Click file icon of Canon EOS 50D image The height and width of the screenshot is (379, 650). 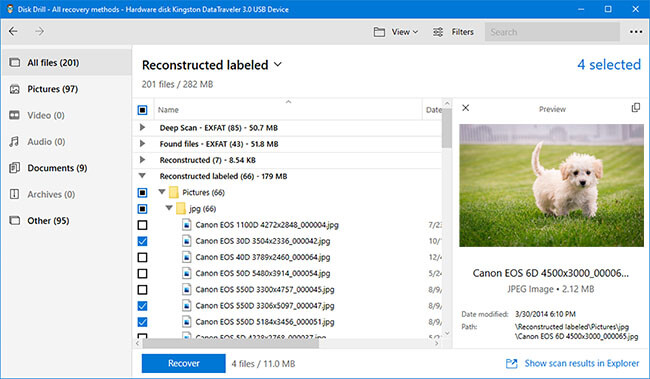pos(187,273)
